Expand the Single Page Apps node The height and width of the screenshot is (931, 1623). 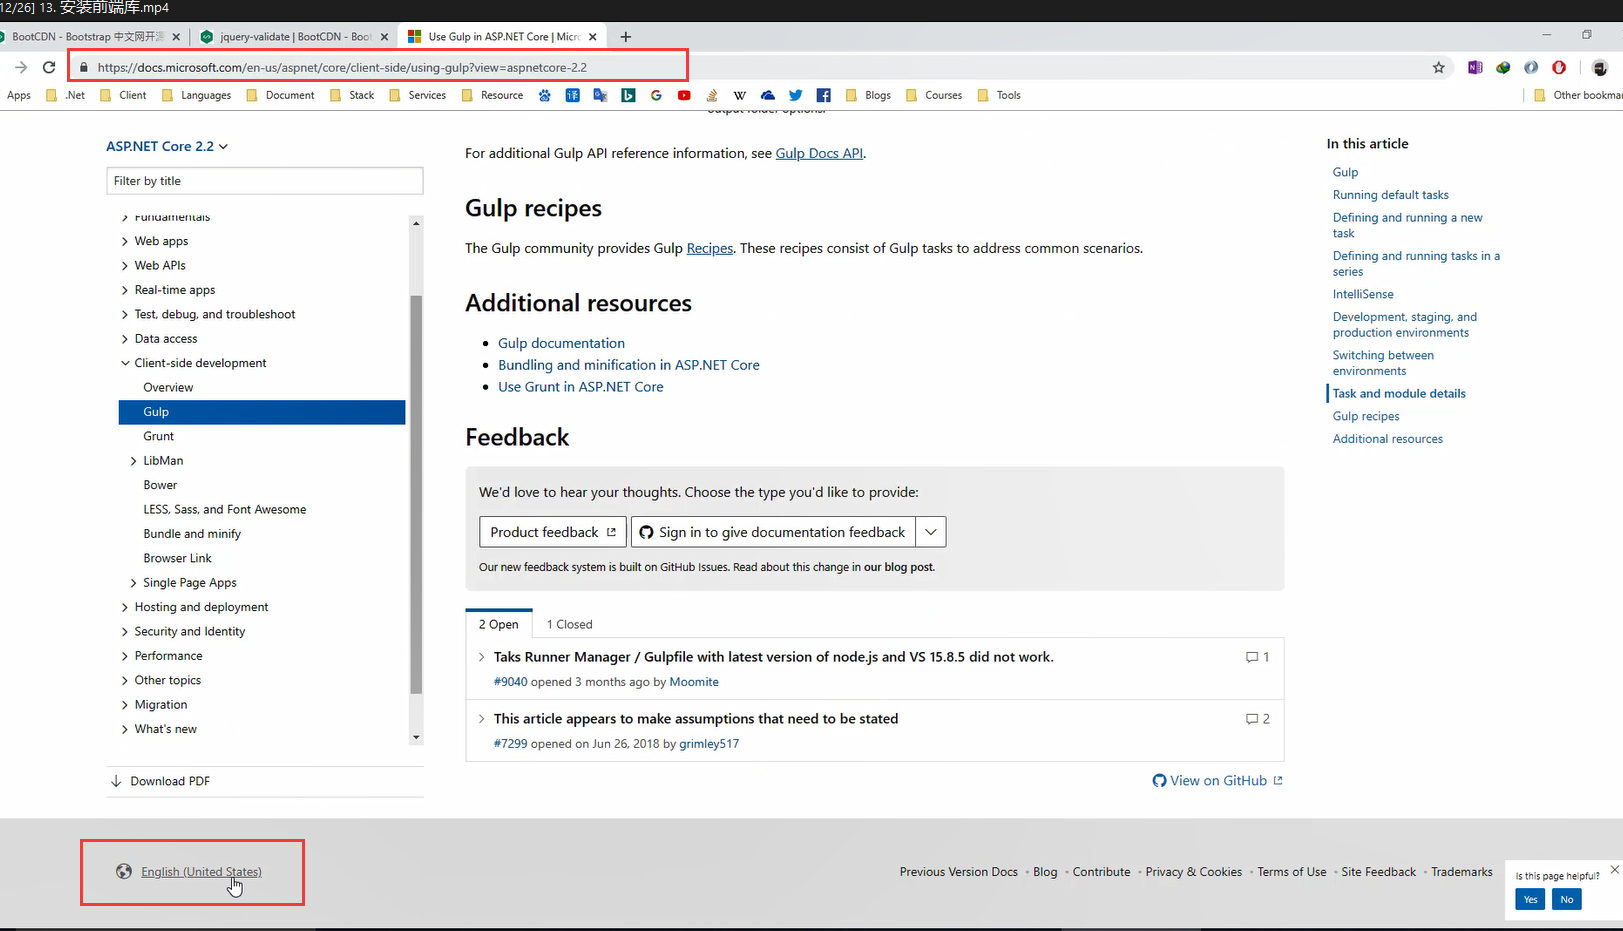tap(134, 583)
